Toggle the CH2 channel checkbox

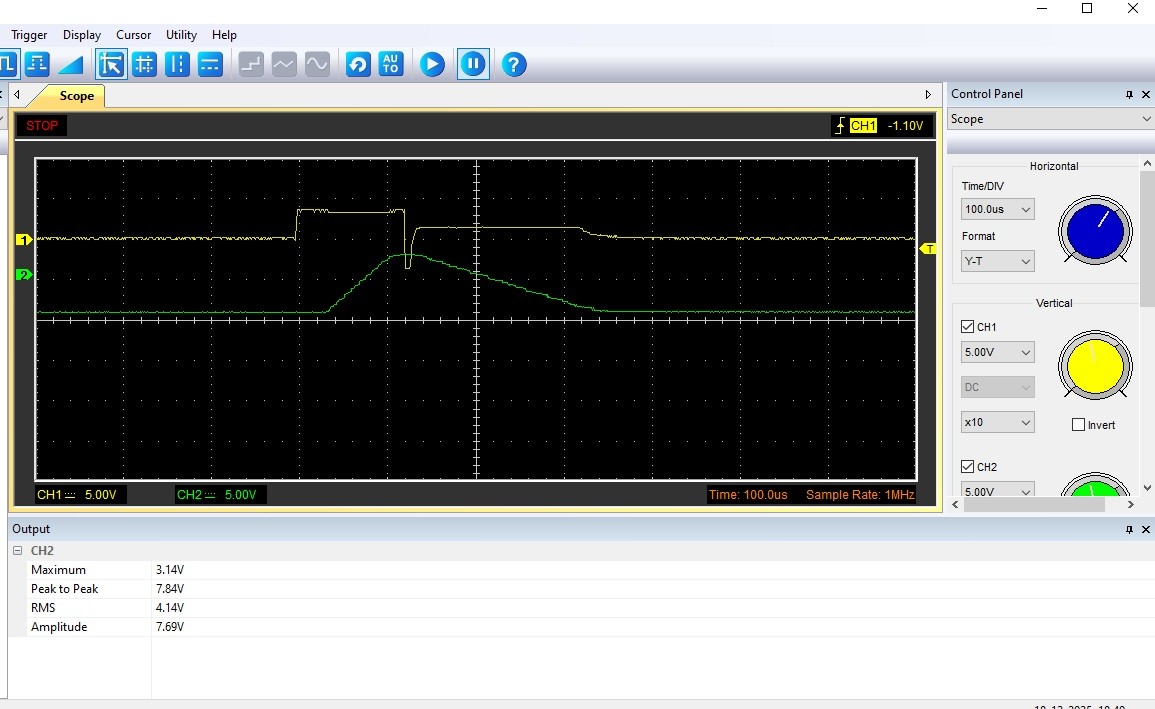[967, 467]
